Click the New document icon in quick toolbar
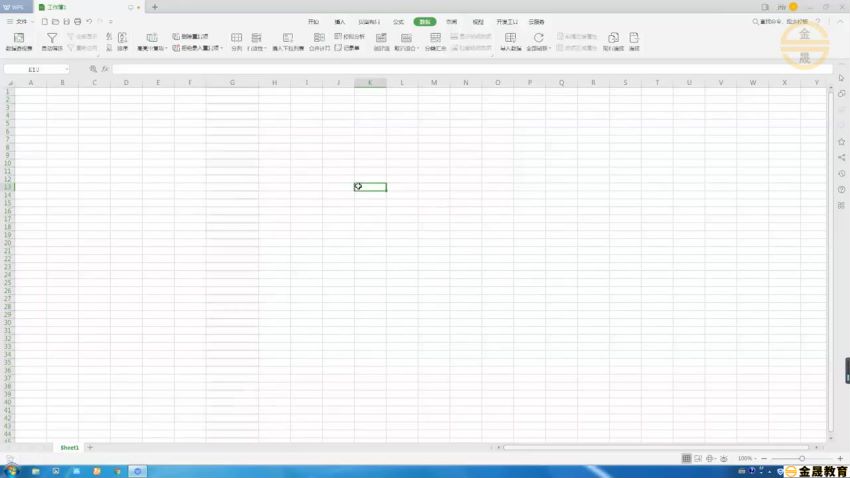This screenshot has height=478, width=850. tap(45, 22)
